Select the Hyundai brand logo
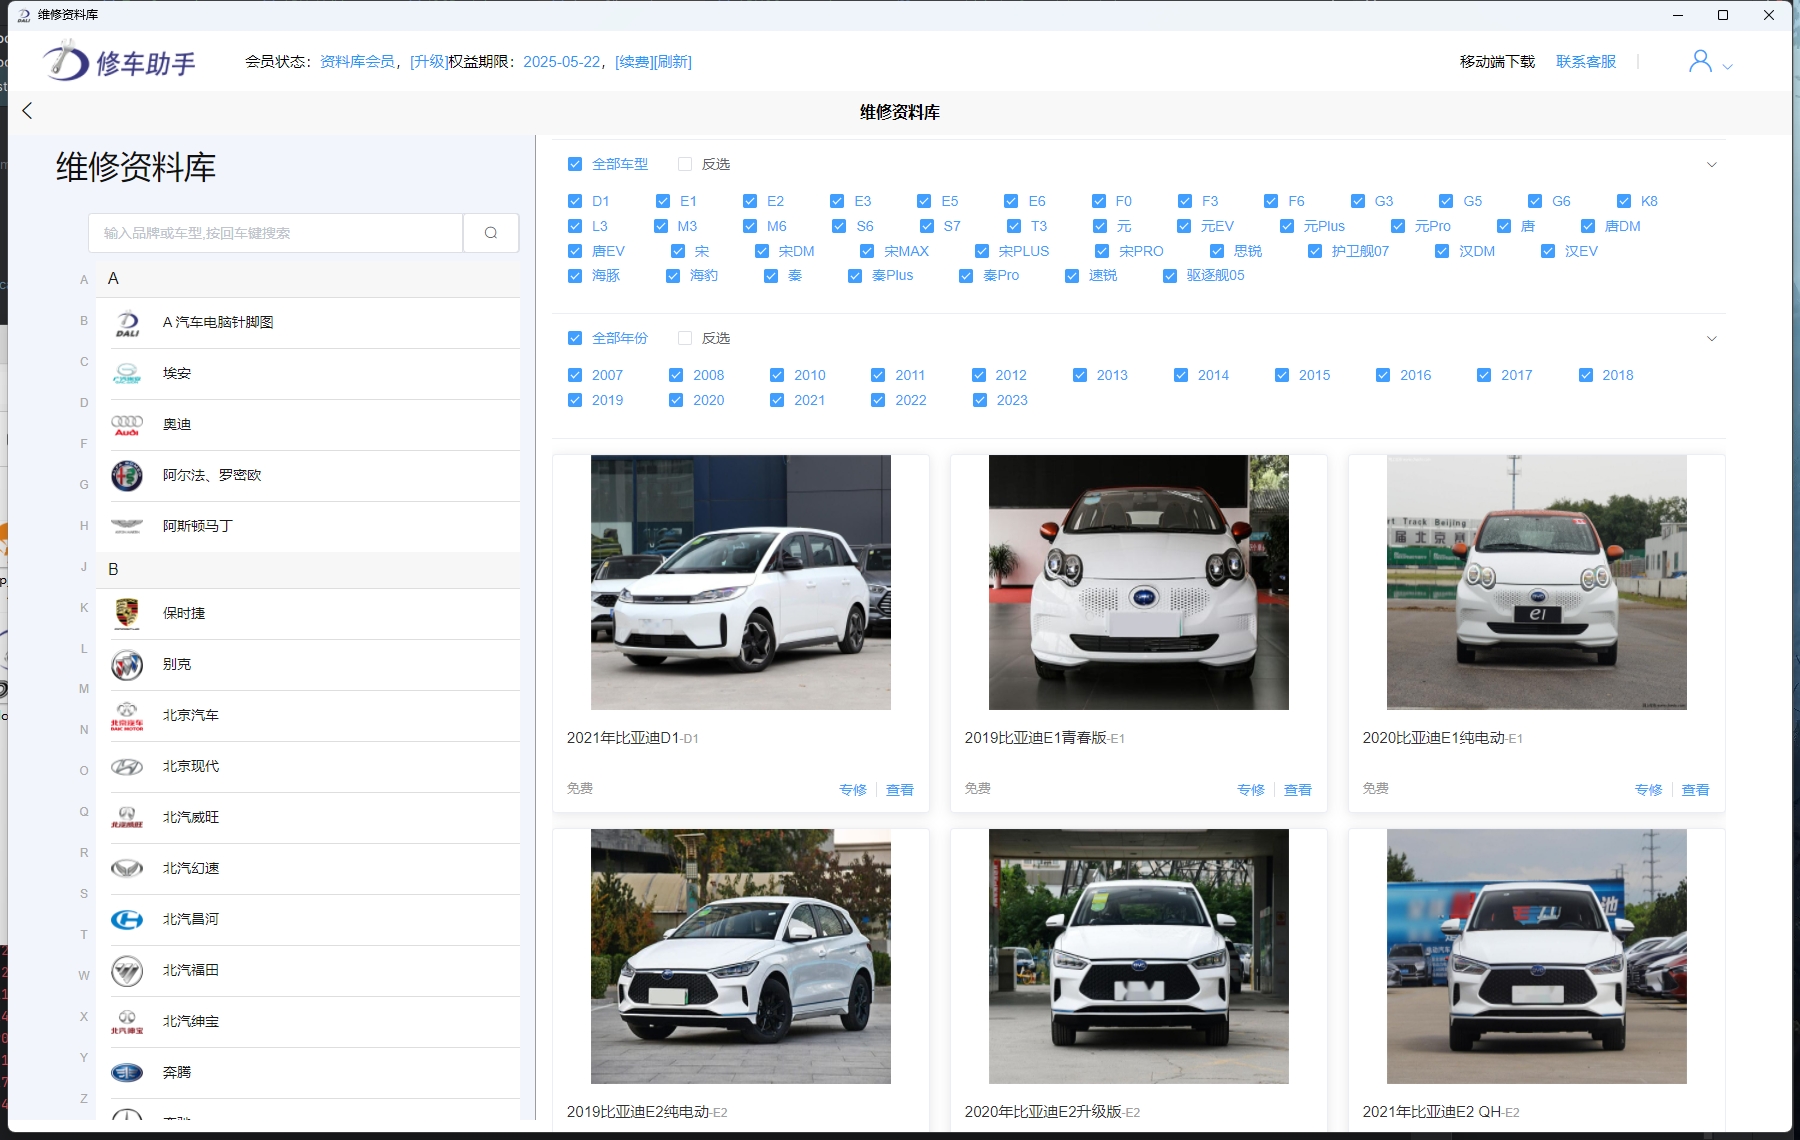 point(127,767)
